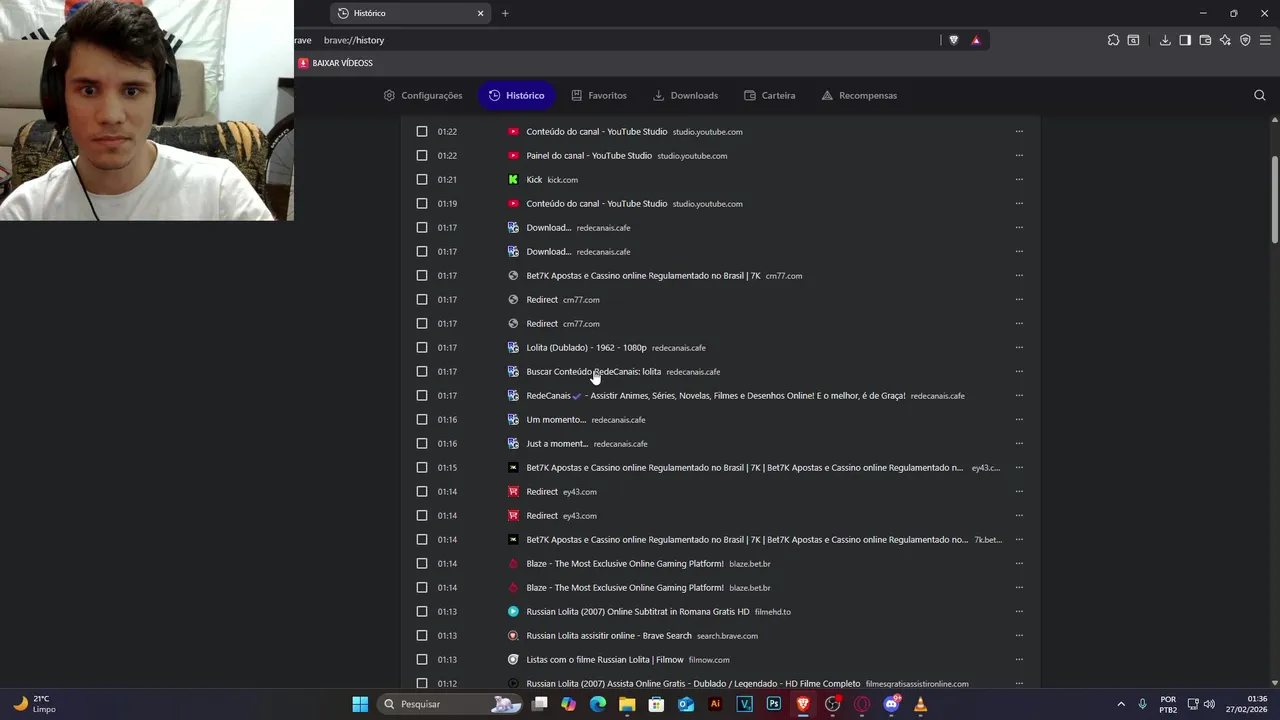Check box for Bet7K entry at 01:15
Screen dimensions: 1280x720
[x=422, y=468]
